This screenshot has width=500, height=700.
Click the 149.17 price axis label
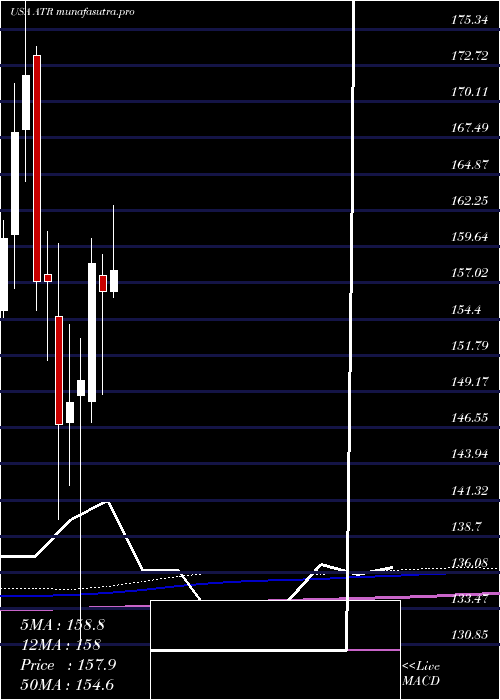pos(469,381)
